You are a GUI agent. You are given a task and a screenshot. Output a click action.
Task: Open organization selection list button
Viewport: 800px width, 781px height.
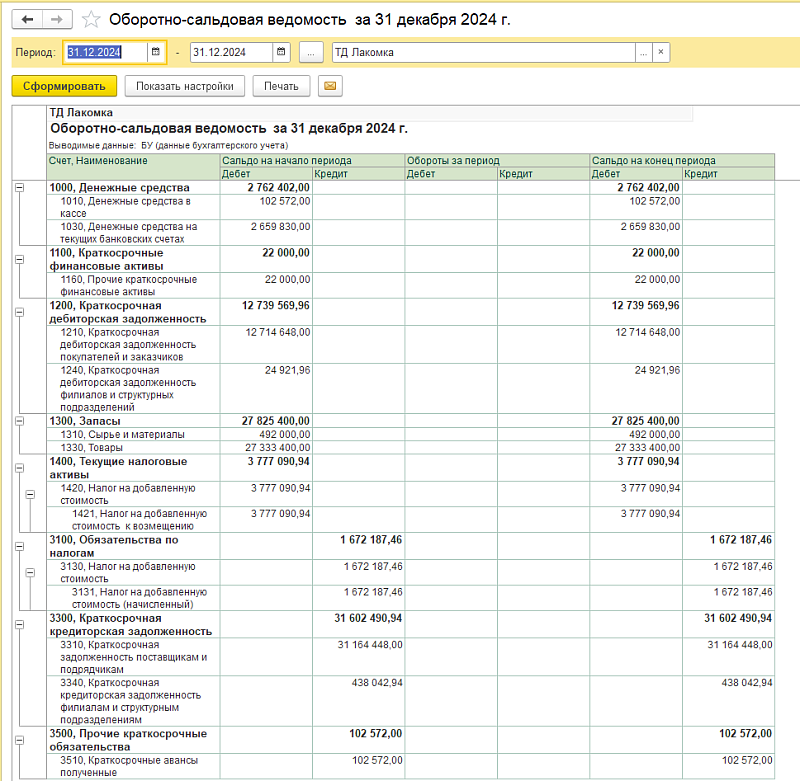tap(644, 52)
